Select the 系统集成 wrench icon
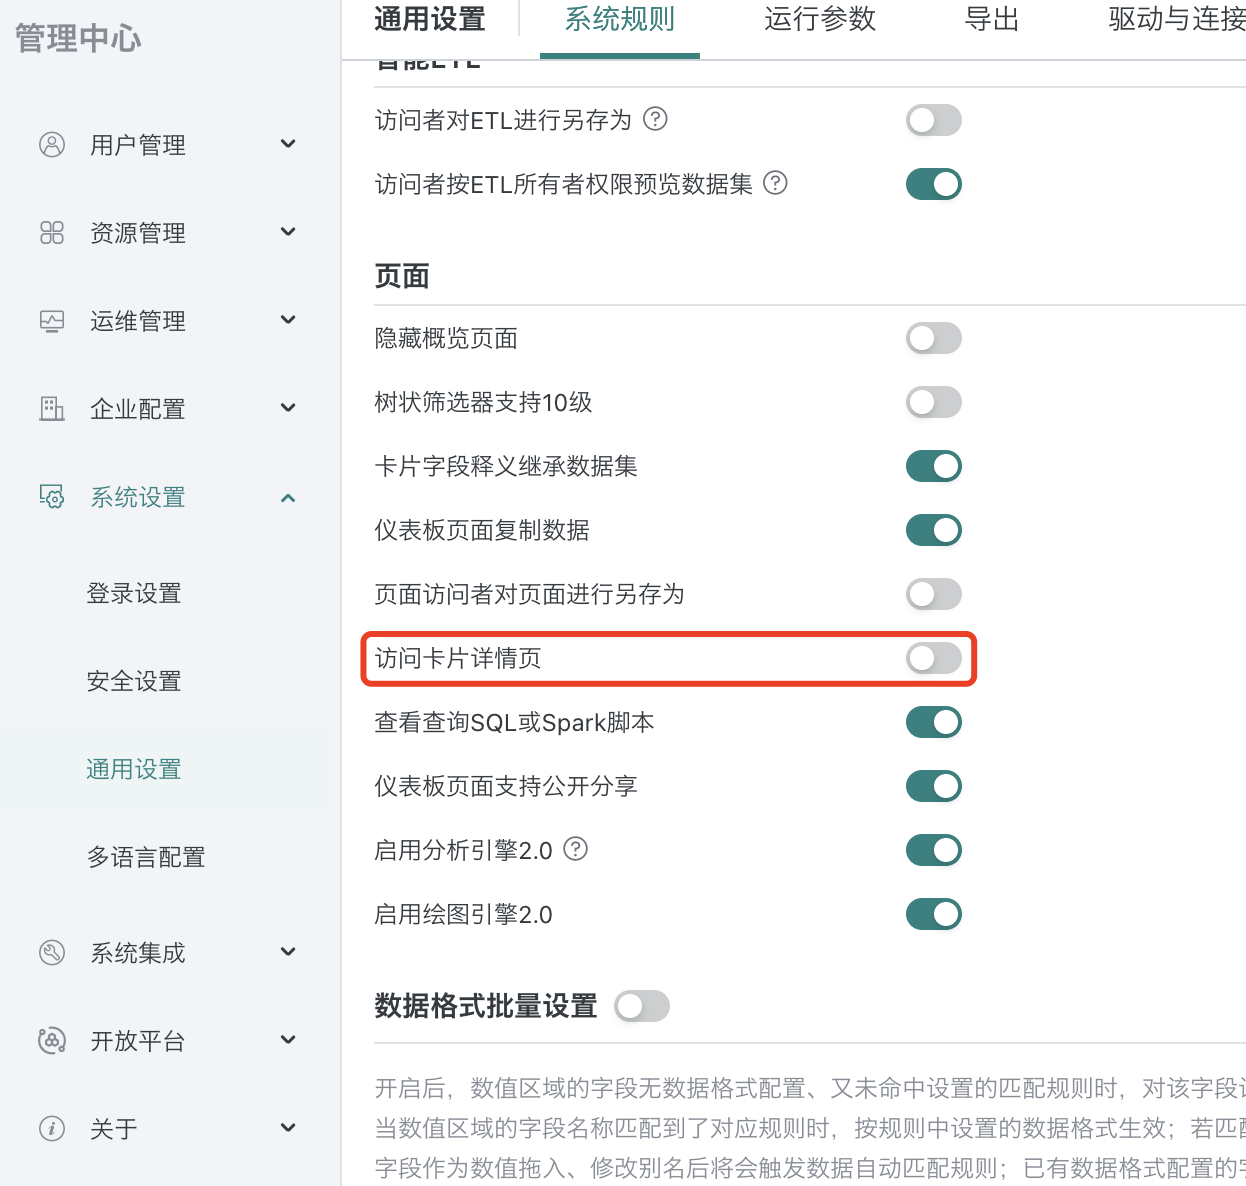This screenshot has width=1246, height=1186. tap(51, 952)
